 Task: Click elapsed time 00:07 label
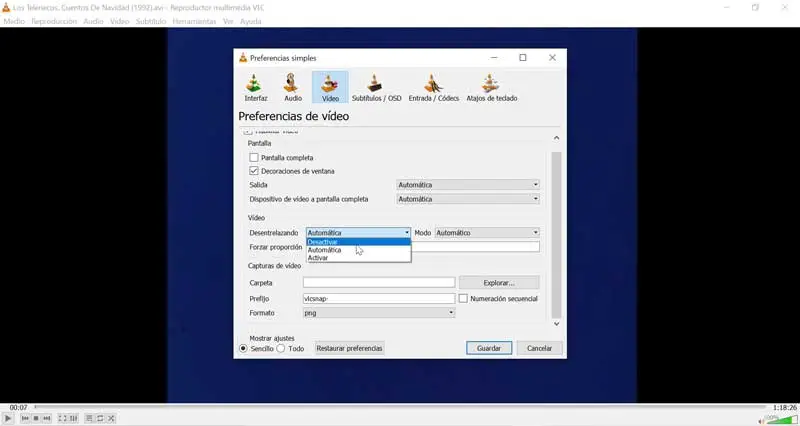coord(18,407)
